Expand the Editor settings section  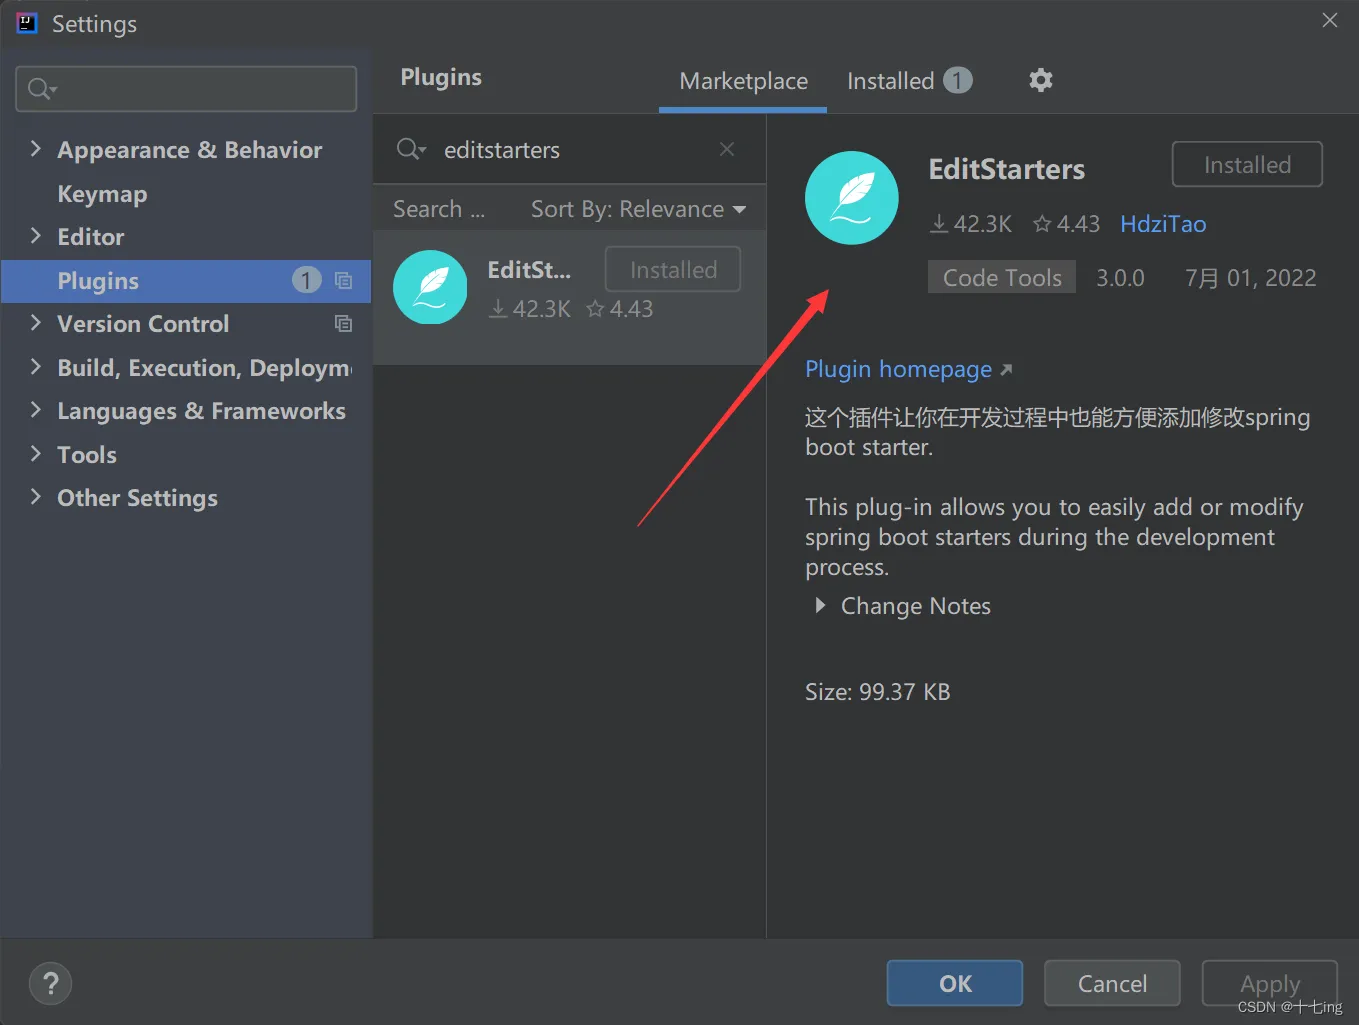coord(36,236)
